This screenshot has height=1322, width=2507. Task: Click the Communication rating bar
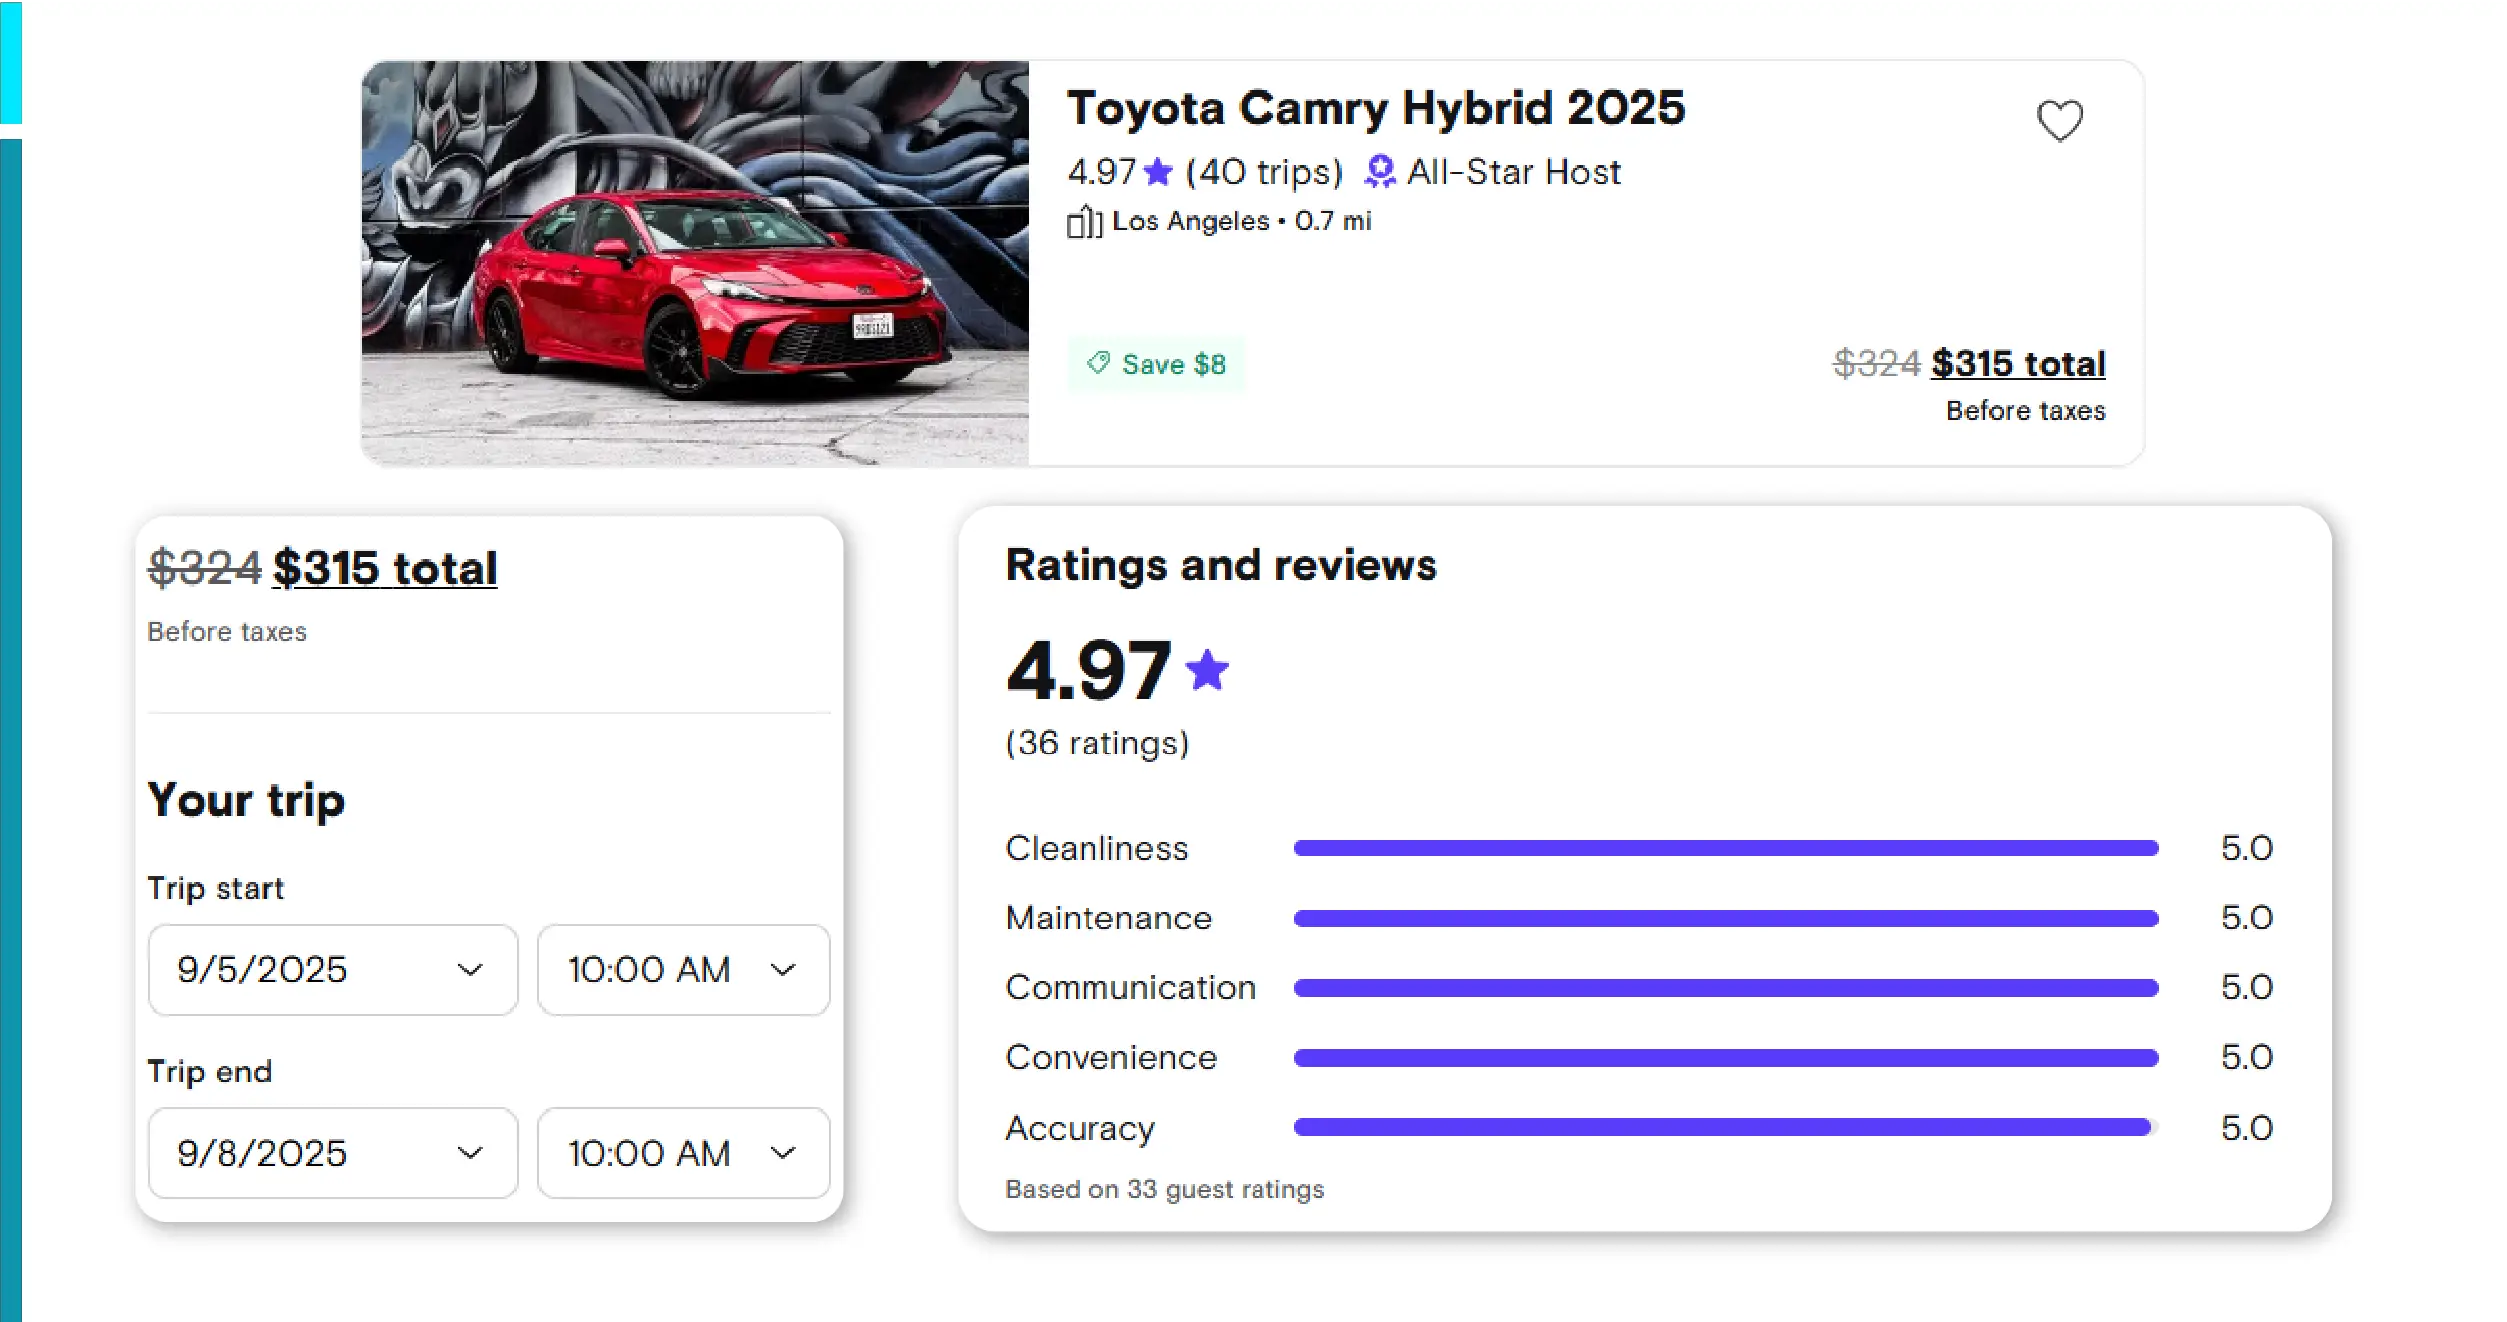pyautogui.click(x=1725, y=988)
